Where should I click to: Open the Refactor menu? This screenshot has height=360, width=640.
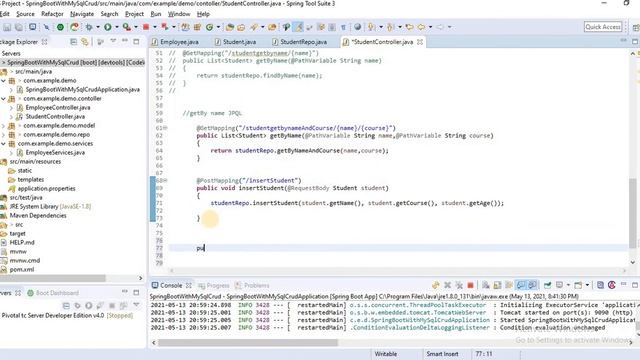point(52,14)
